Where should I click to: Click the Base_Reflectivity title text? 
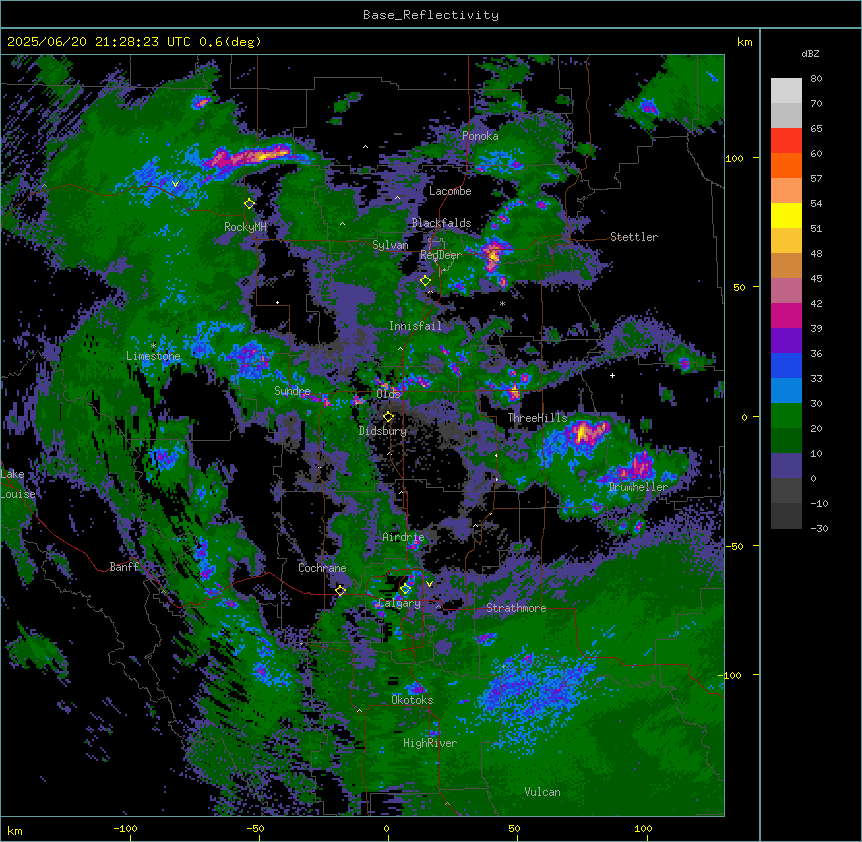431,15
